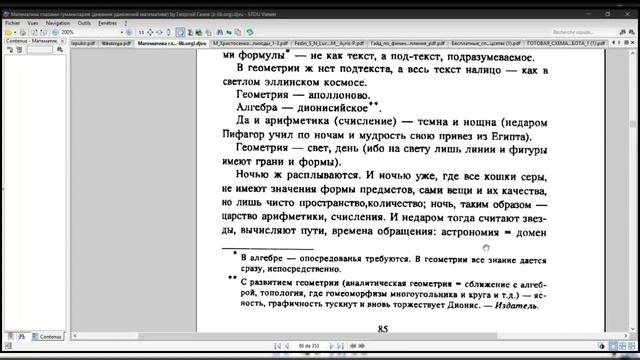Open the Fenêtres menu

107,23
